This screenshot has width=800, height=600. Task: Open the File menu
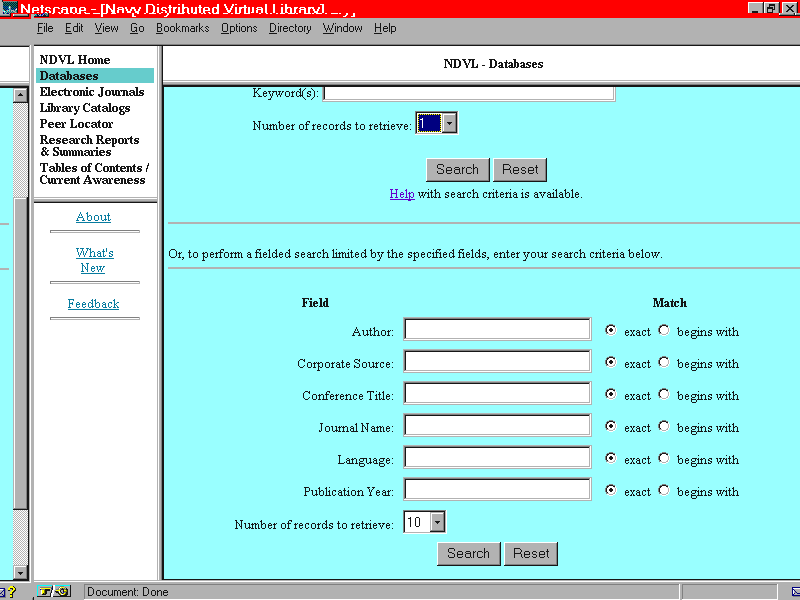[45, 28]
